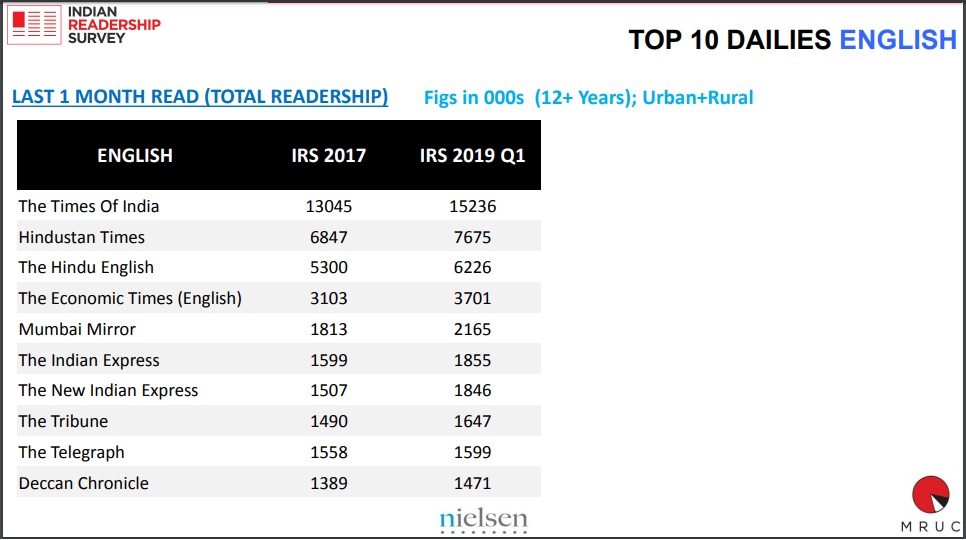Image resolution: width=966 pixels, height=540 pixels.
Task: Select the value 1855
Action: click(x=473, y=360)
